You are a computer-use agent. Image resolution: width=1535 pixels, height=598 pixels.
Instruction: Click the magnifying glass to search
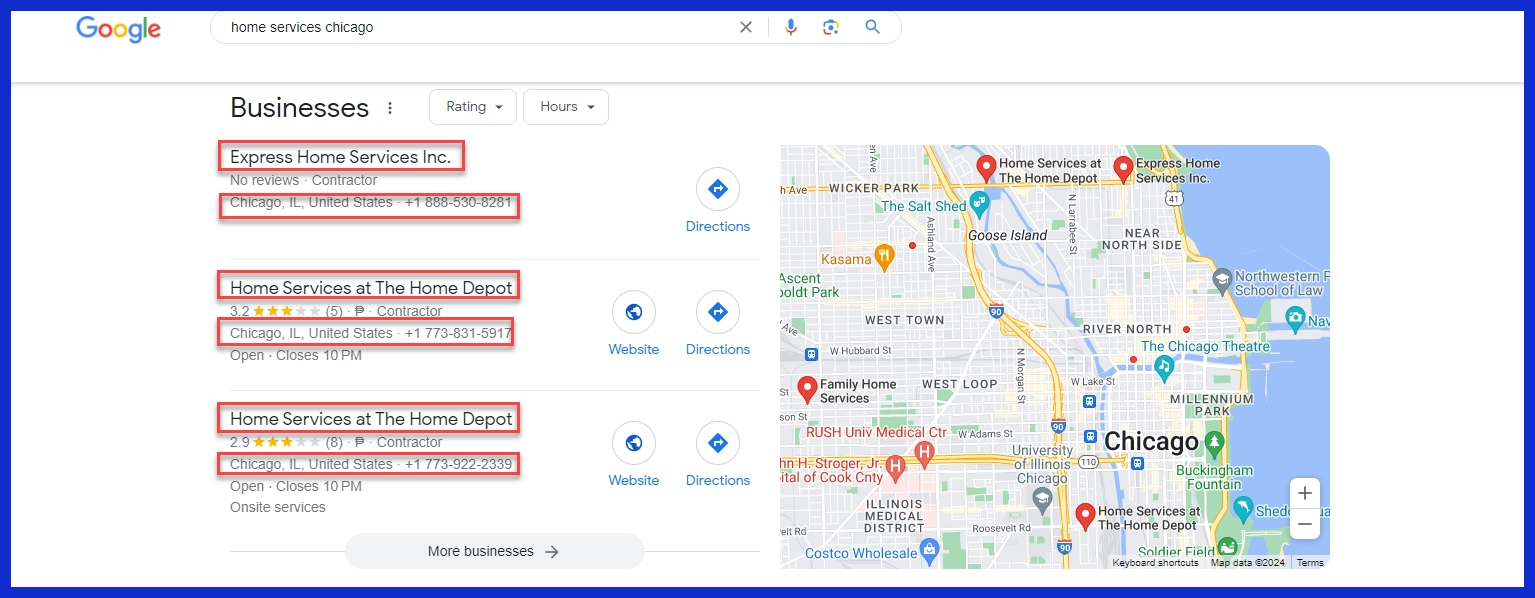(x=871, y=27)
